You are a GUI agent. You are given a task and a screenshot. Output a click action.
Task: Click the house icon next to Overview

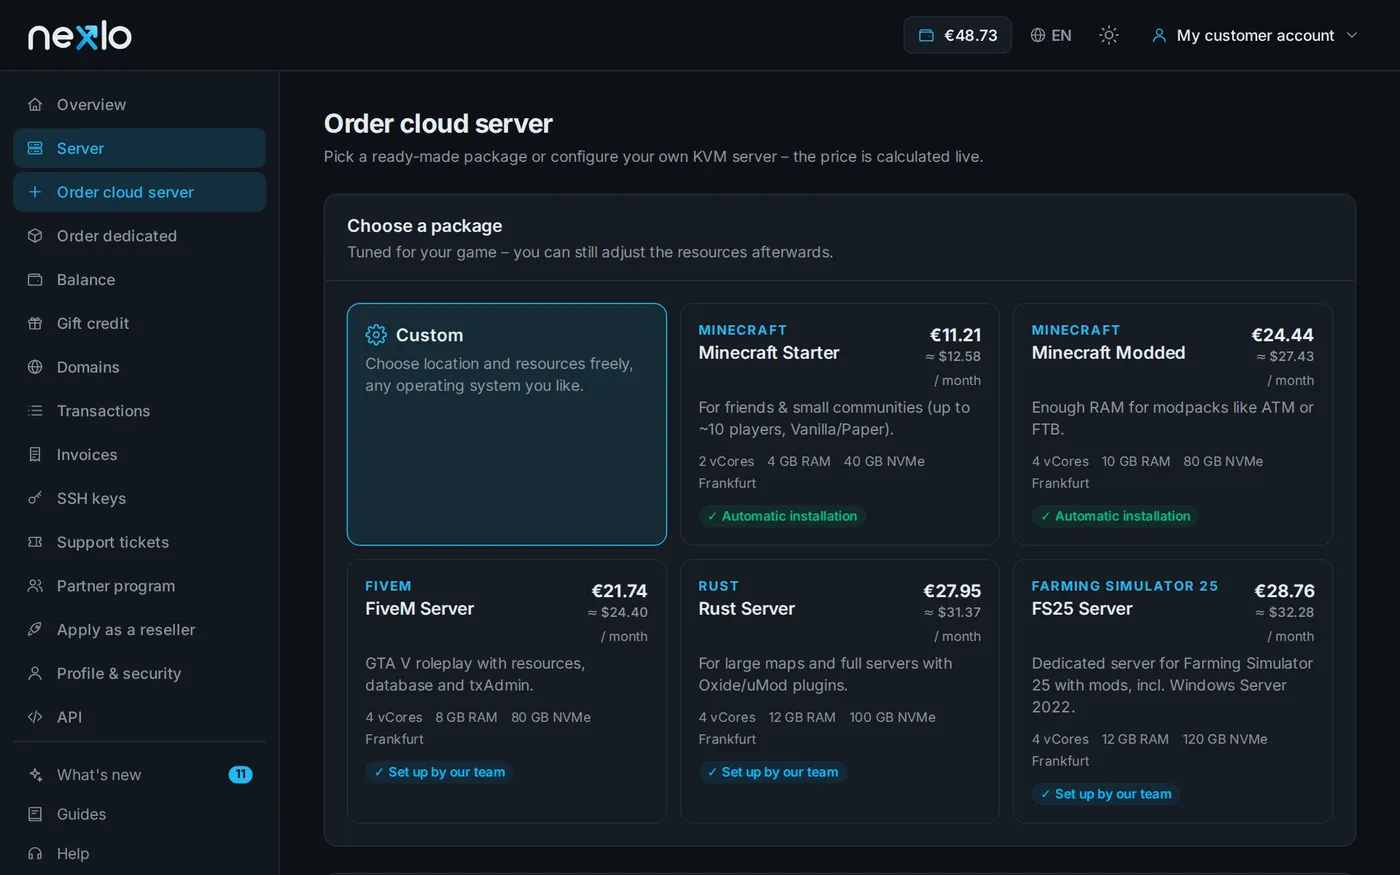[35, 104]
